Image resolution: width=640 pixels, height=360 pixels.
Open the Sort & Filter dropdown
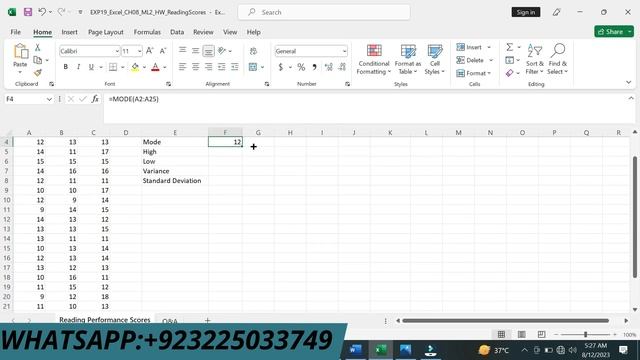[x=534, y=60]
